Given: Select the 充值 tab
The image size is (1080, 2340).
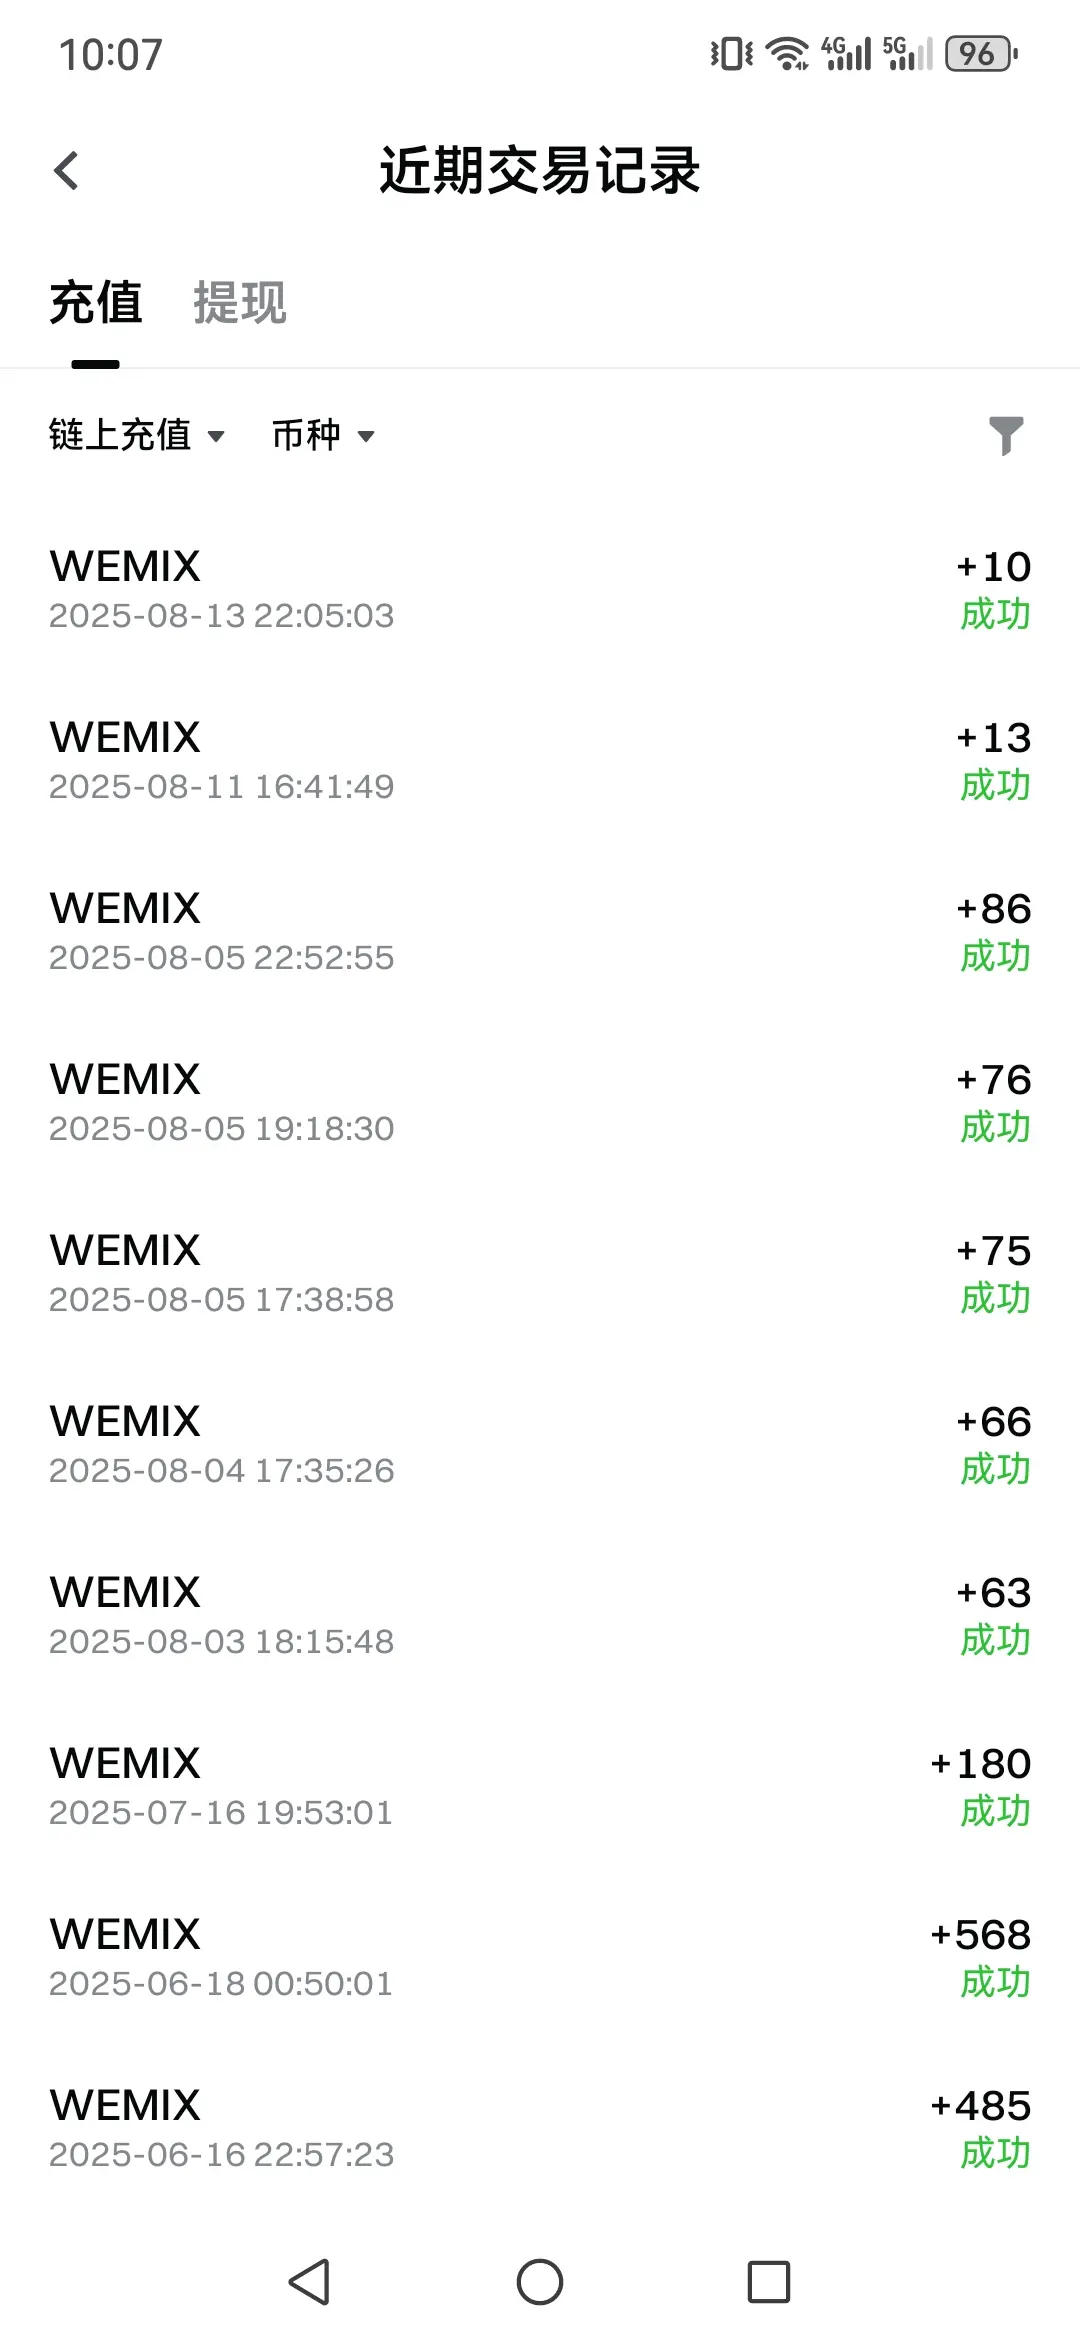Looking at the screenshot, I should [96, 303].
